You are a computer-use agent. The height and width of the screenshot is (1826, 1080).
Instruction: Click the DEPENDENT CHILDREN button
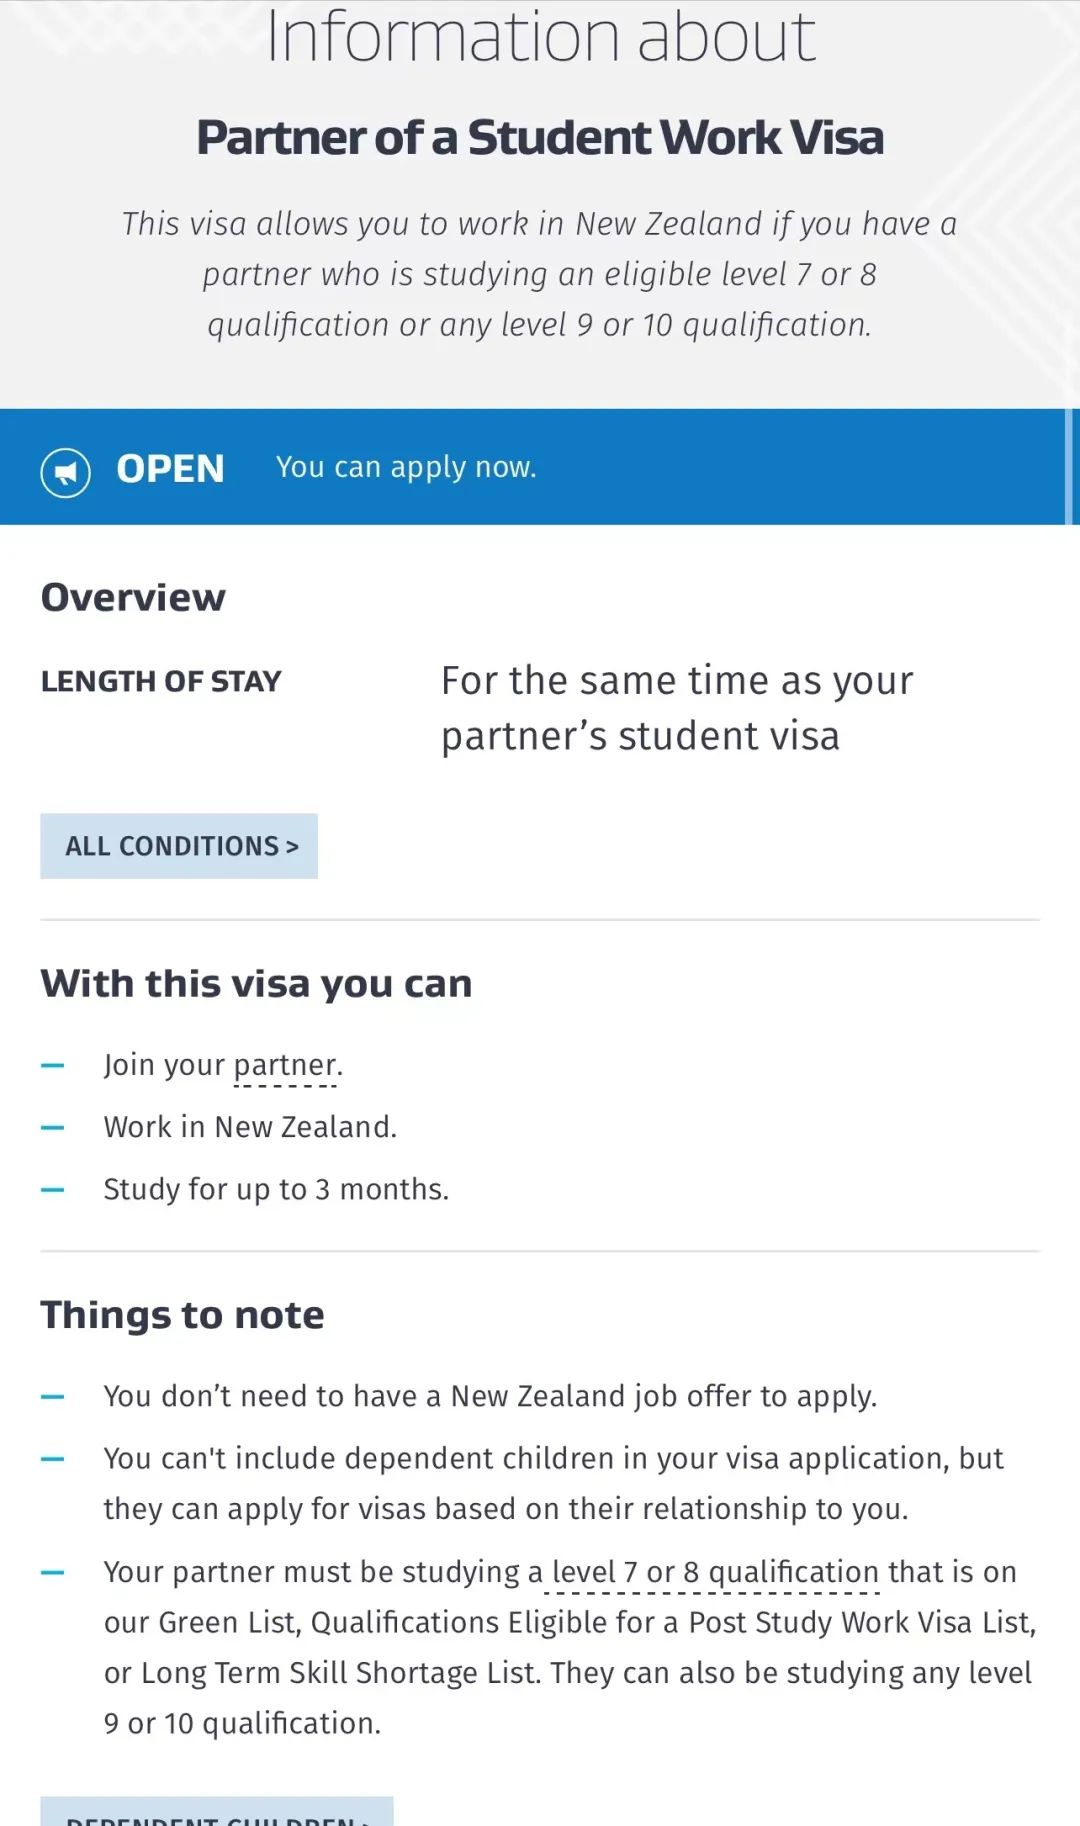coord(217,1812)
